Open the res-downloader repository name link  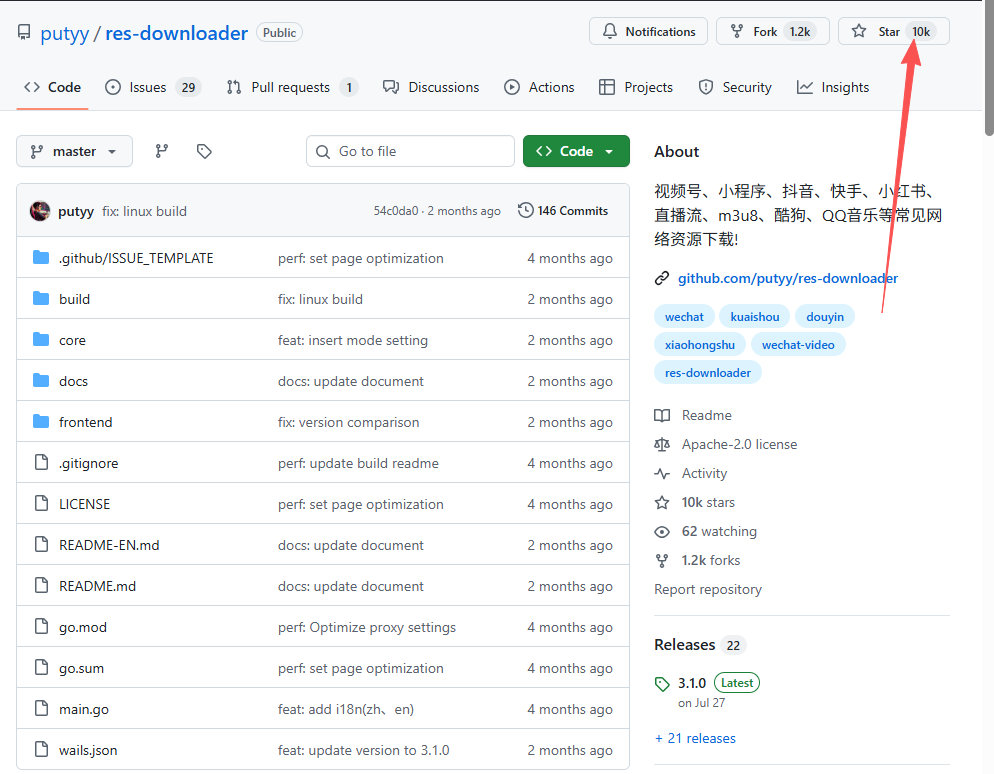[176, 33]
